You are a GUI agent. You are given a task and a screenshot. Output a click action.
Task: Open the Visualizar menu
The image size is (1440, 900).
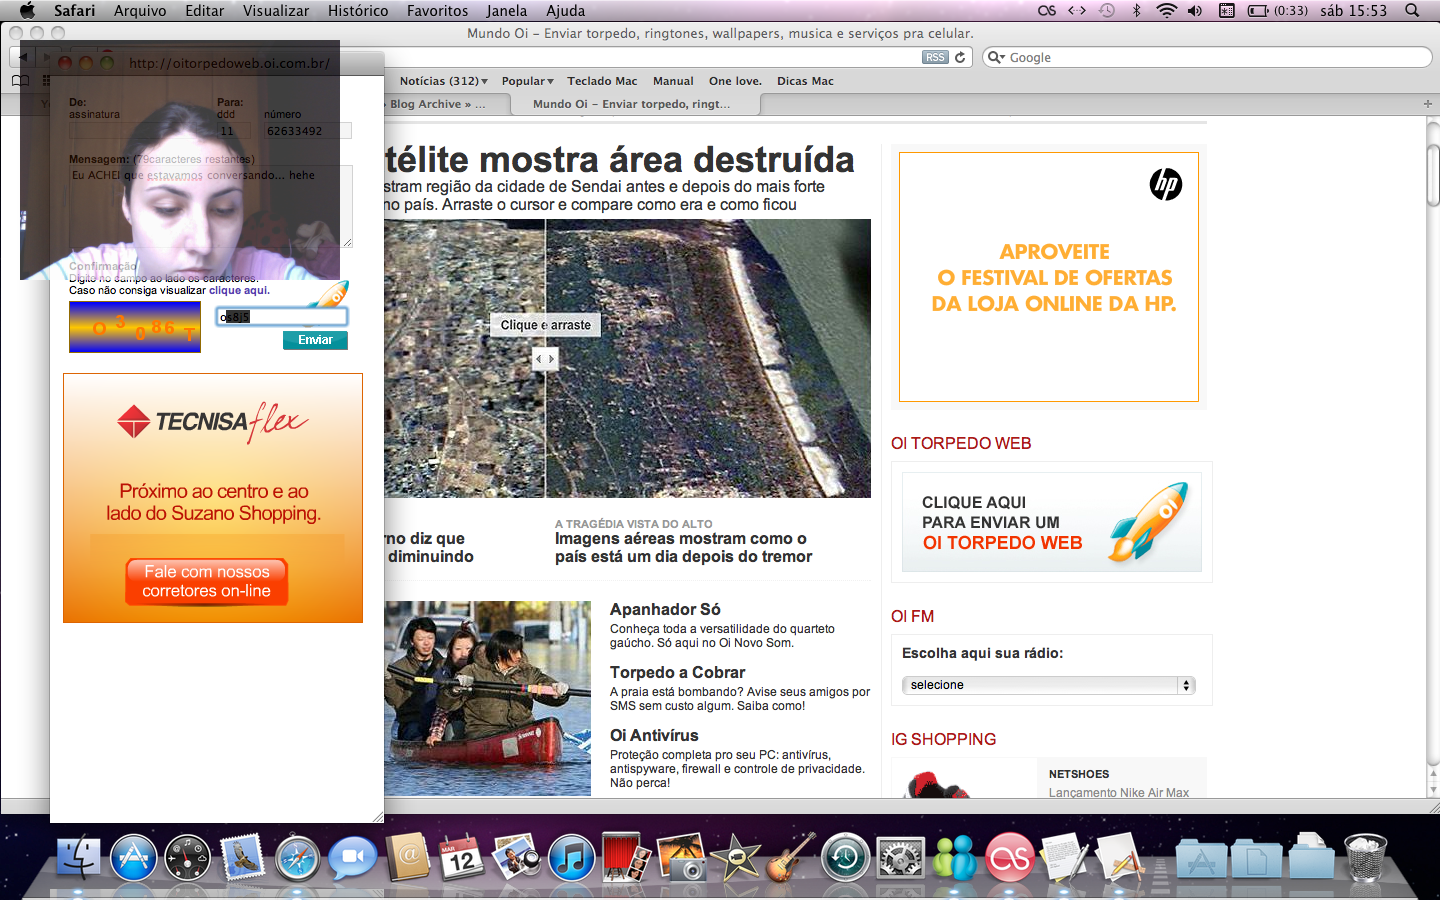pos(276,10)
